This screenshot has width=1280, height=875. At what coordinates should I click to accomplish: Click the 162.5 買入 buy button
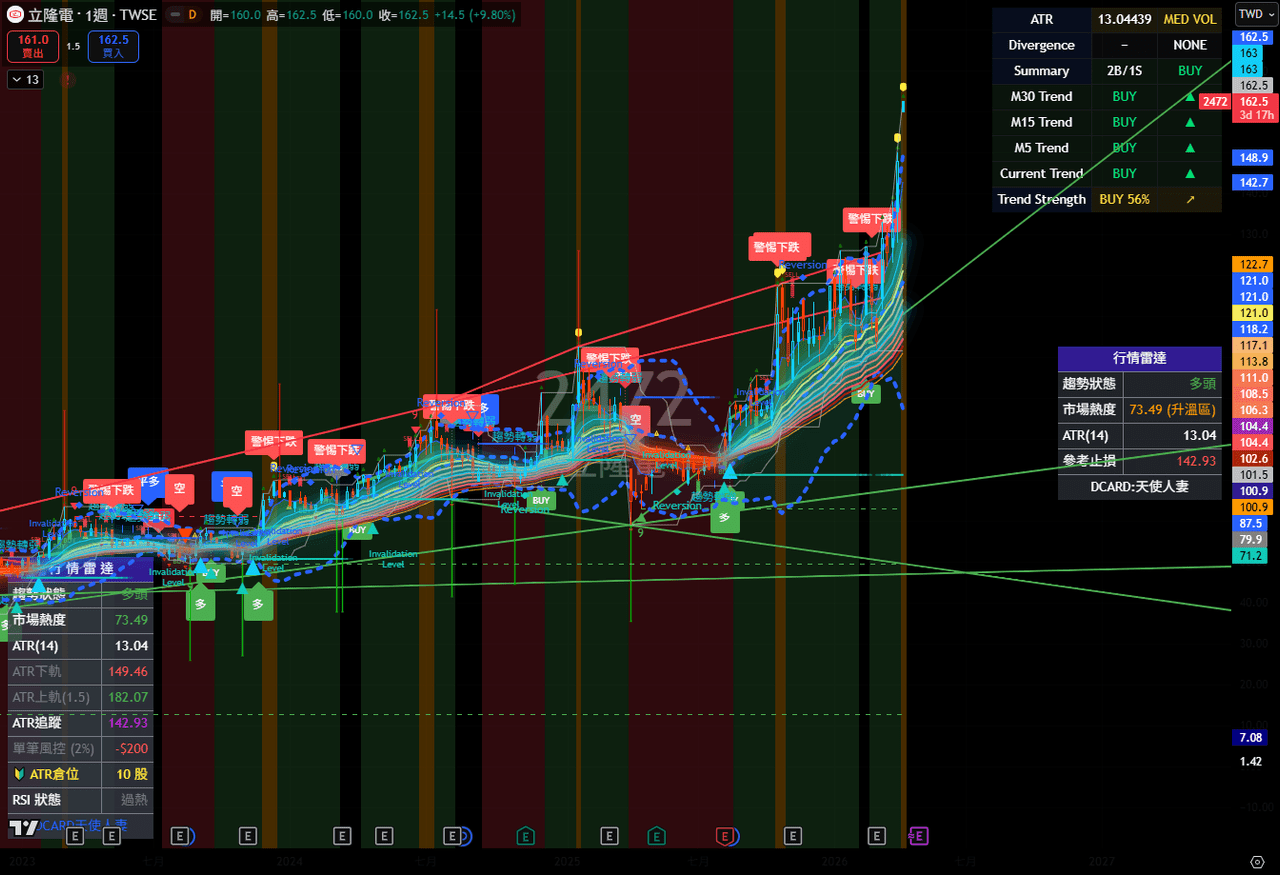(113, 46)
